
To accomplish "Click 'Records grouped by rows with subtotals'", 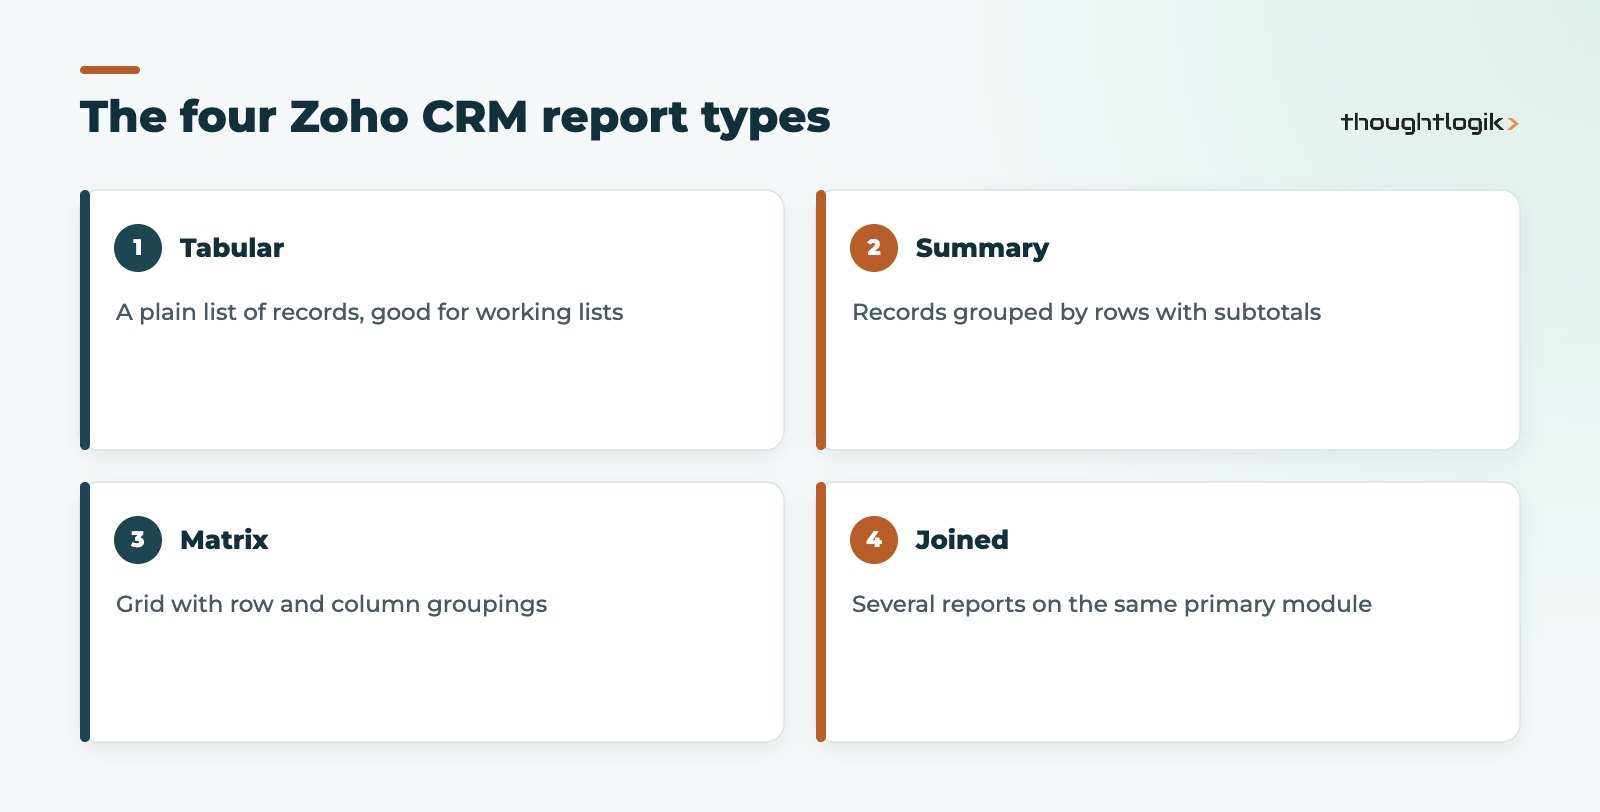I will click(x=1086, y=312).
